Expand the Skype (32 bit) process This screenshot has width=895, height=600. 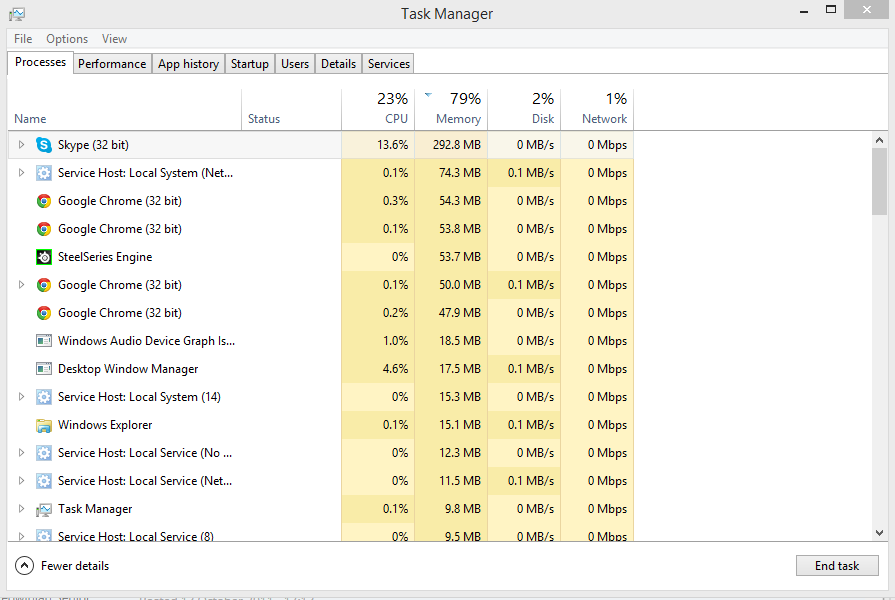pyautogui.click(x=21, y=144)
